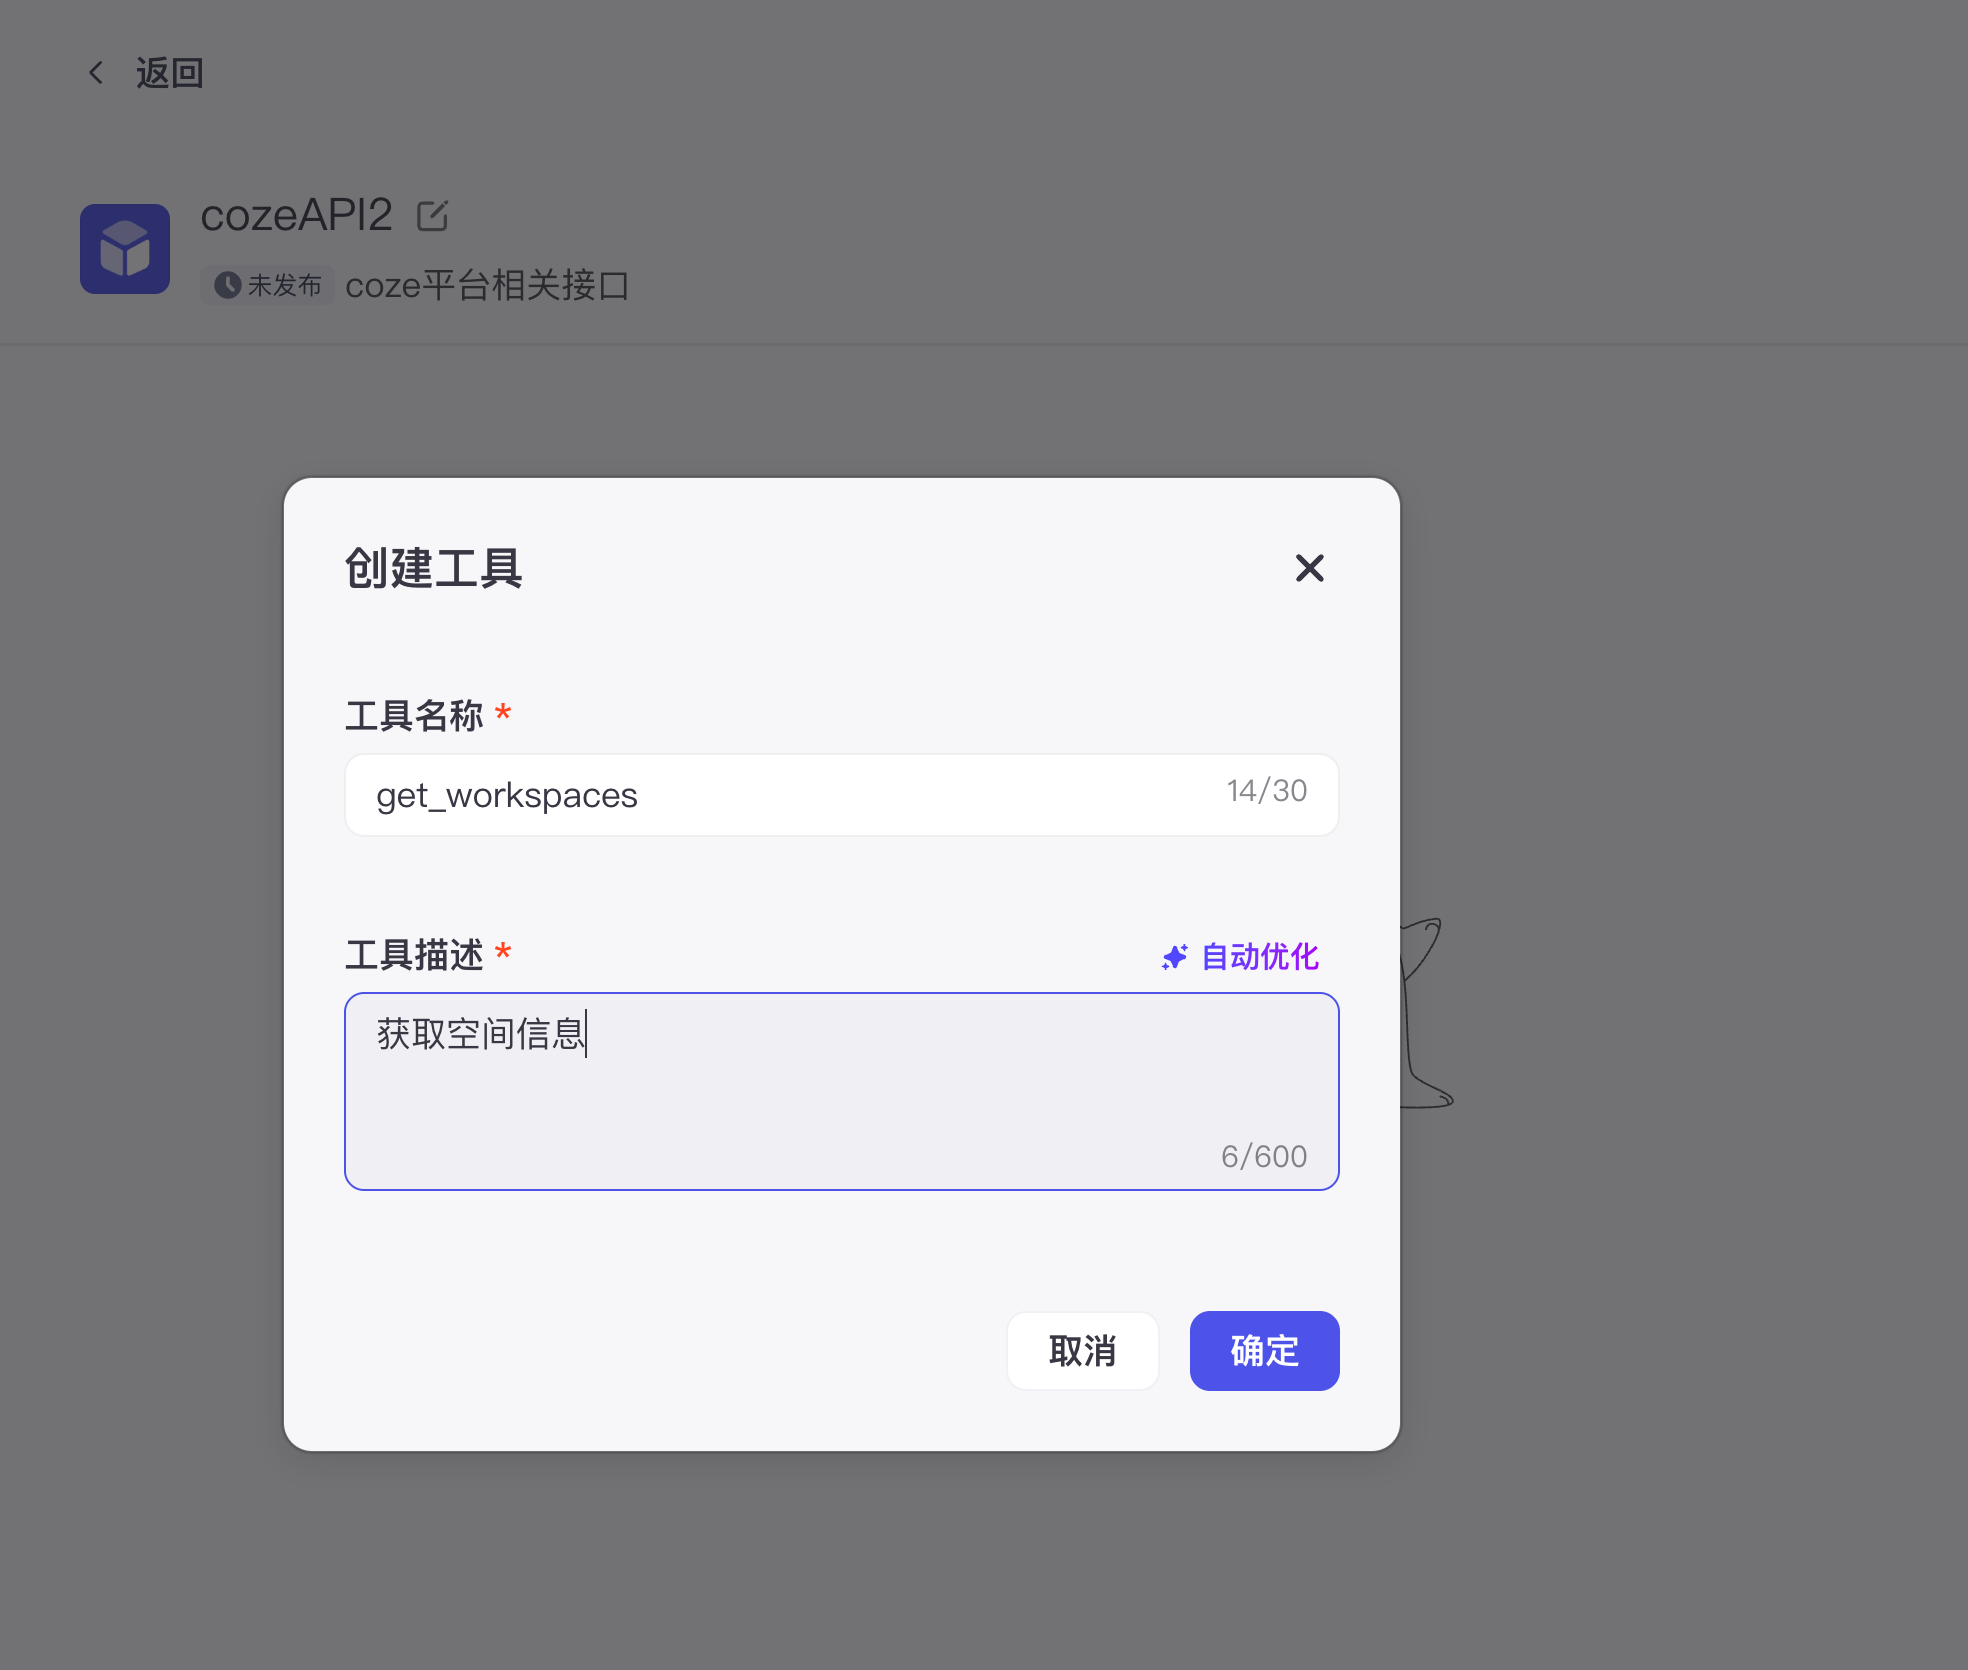
Task: Click the coze平台相关接口 description text
Action: 487,285
